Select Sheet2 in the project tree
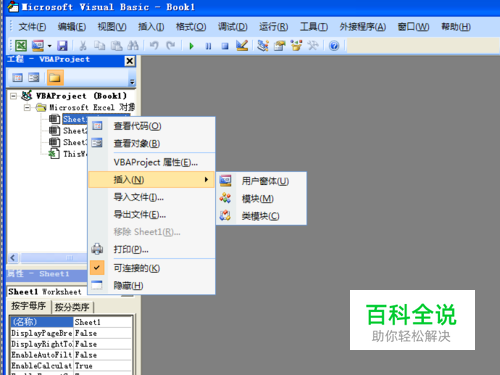 [75, 131]
